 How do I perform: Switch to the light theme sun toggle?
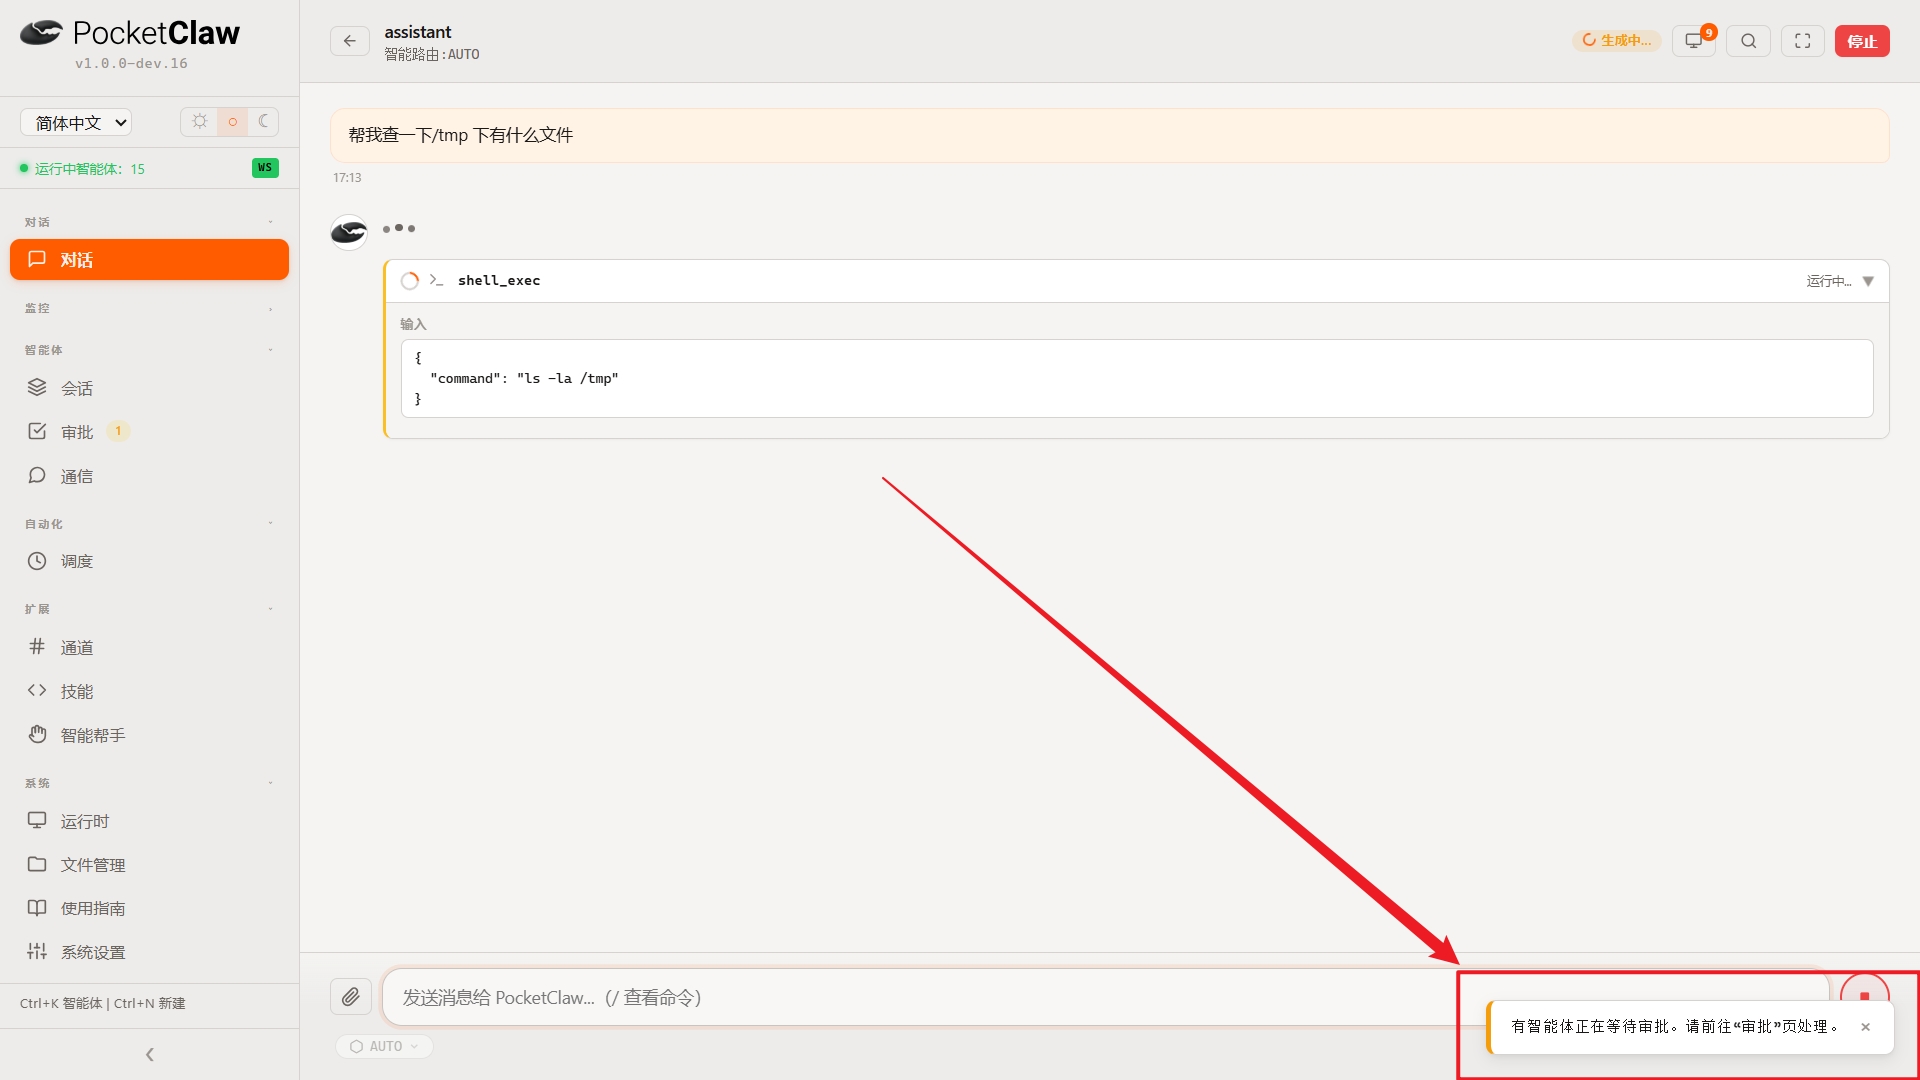click(200, 122)
